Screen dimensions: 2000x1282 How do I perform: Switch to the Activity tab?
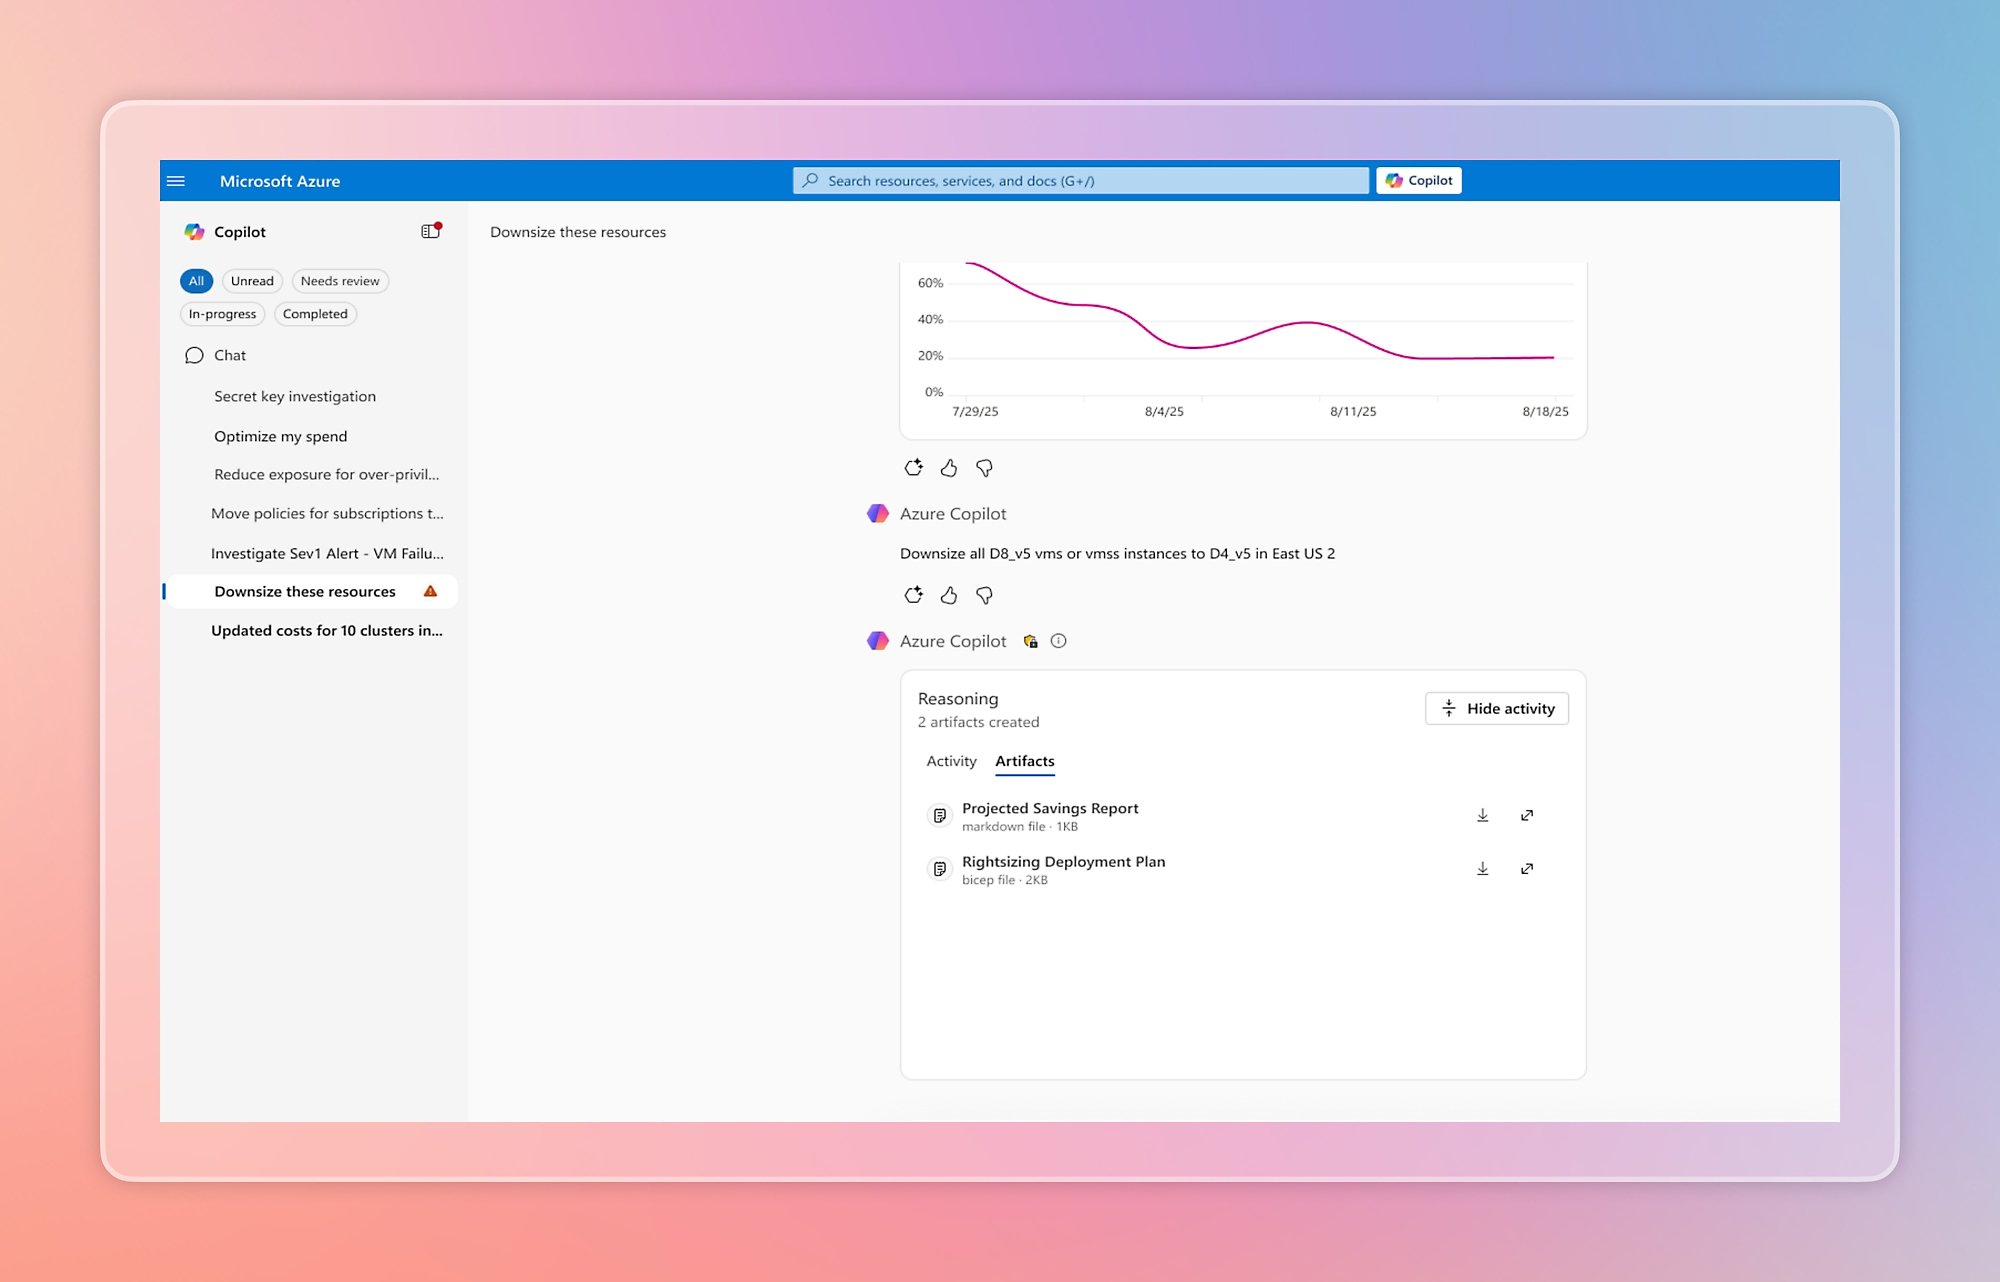[950, 761]
